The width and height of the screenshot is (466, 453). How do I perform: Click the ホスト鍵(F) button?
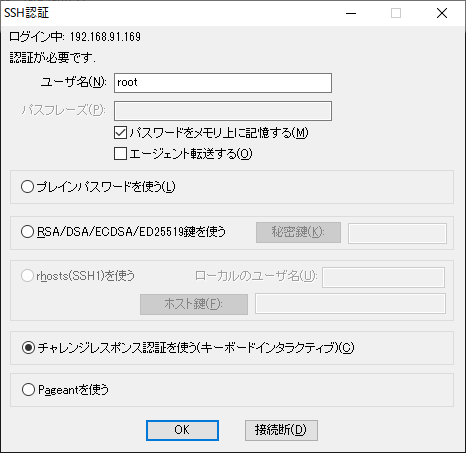point(194,304)
